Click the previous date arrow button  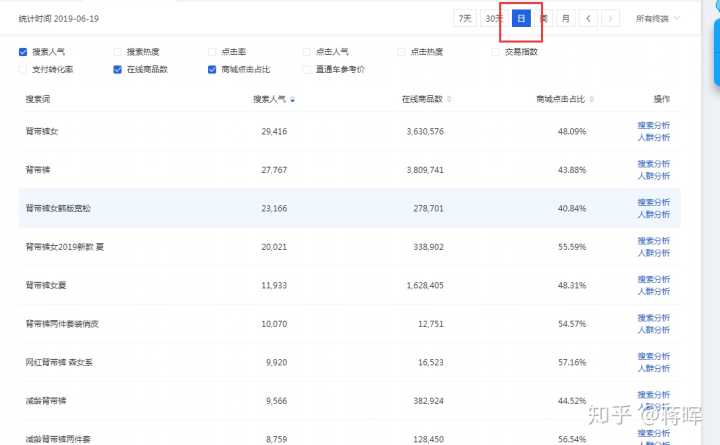tap(589, 18)
